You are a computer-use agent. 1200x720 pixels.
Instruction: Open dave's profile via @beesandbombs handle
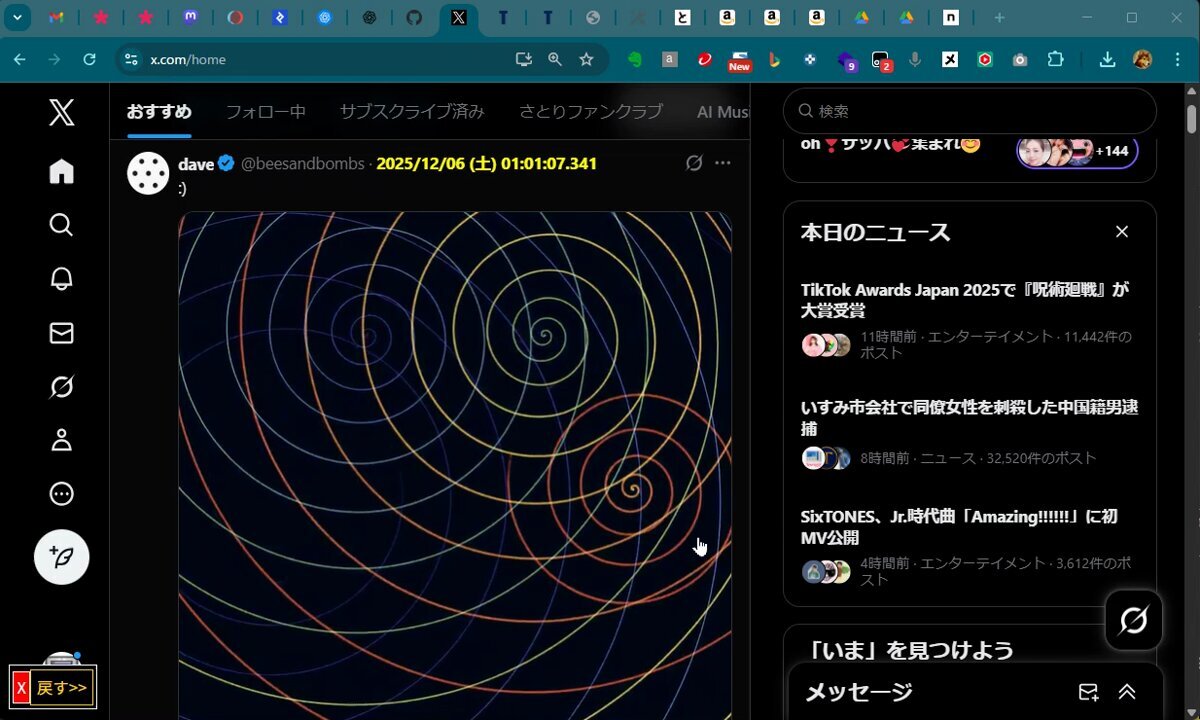pyautogui.click(x=302, y=164)
